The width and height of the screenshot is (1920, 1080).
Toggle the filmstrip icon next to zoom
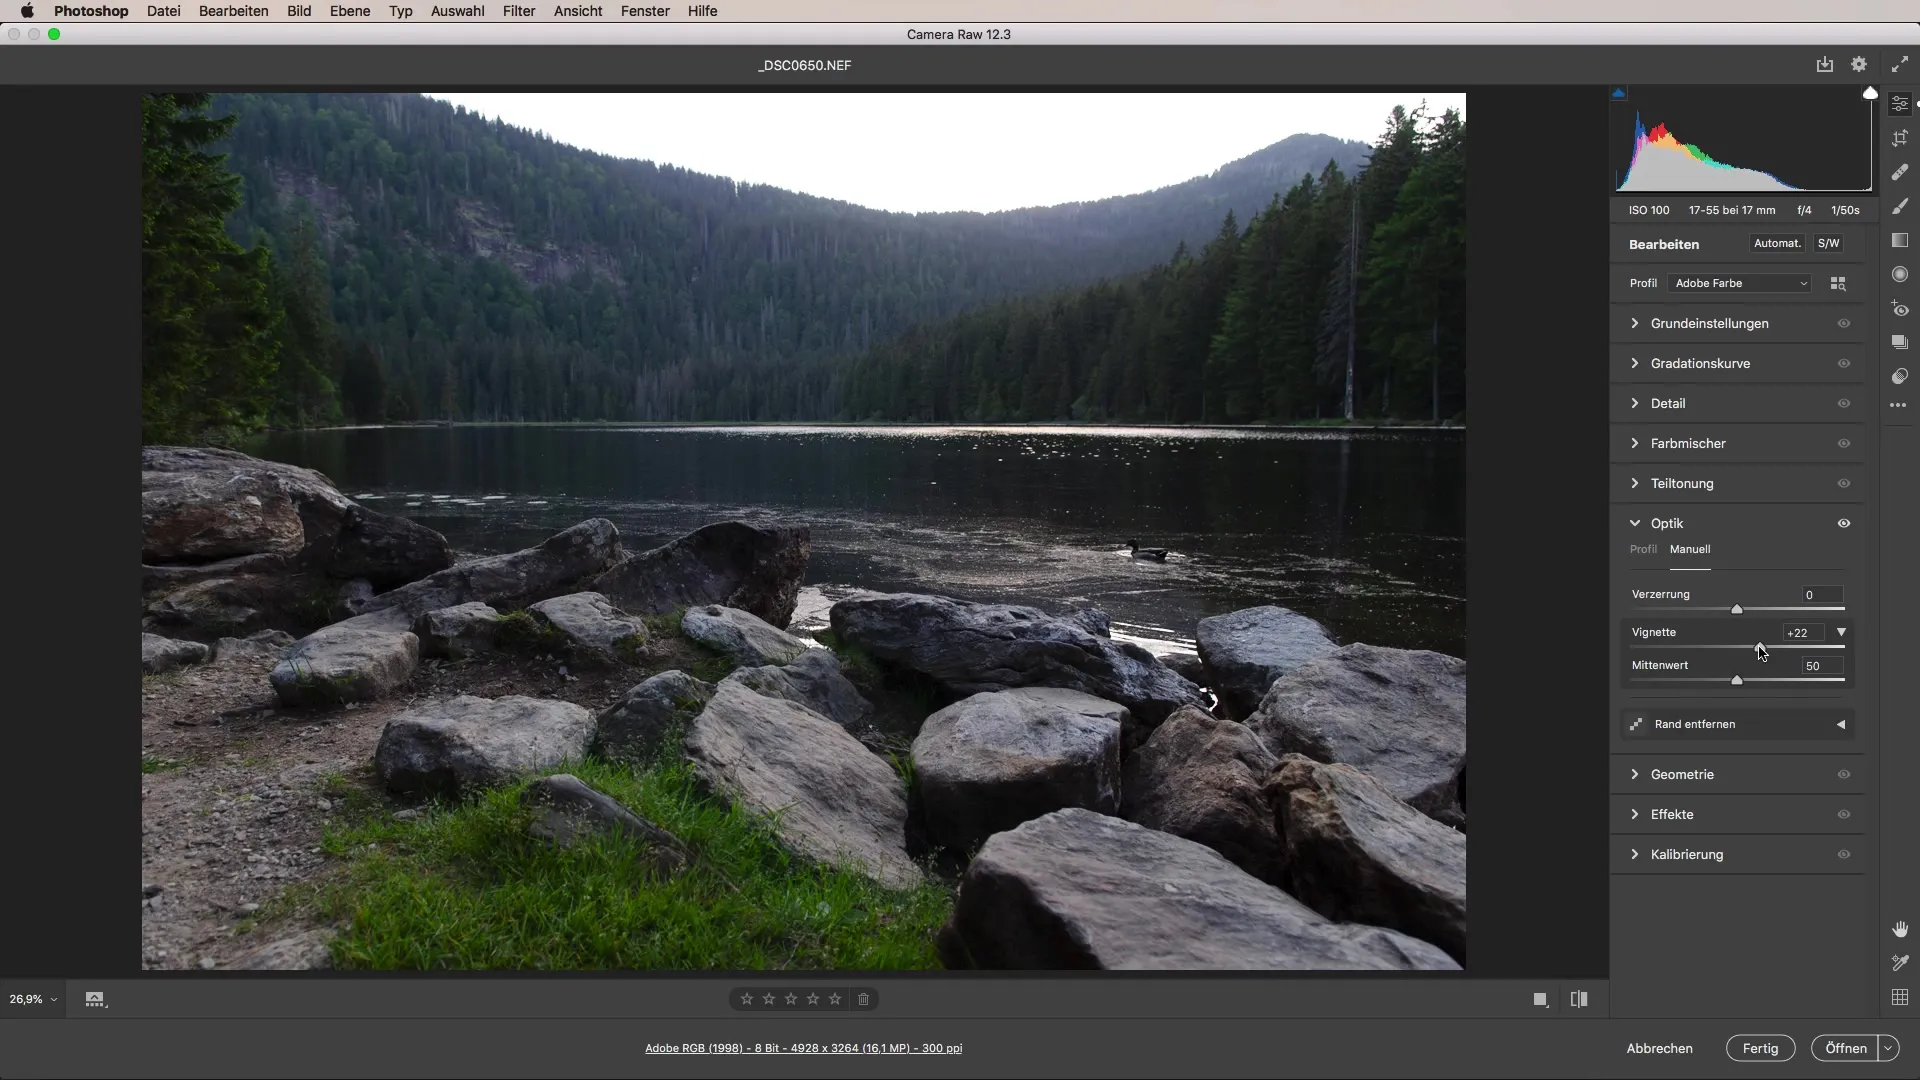(95, 999)
